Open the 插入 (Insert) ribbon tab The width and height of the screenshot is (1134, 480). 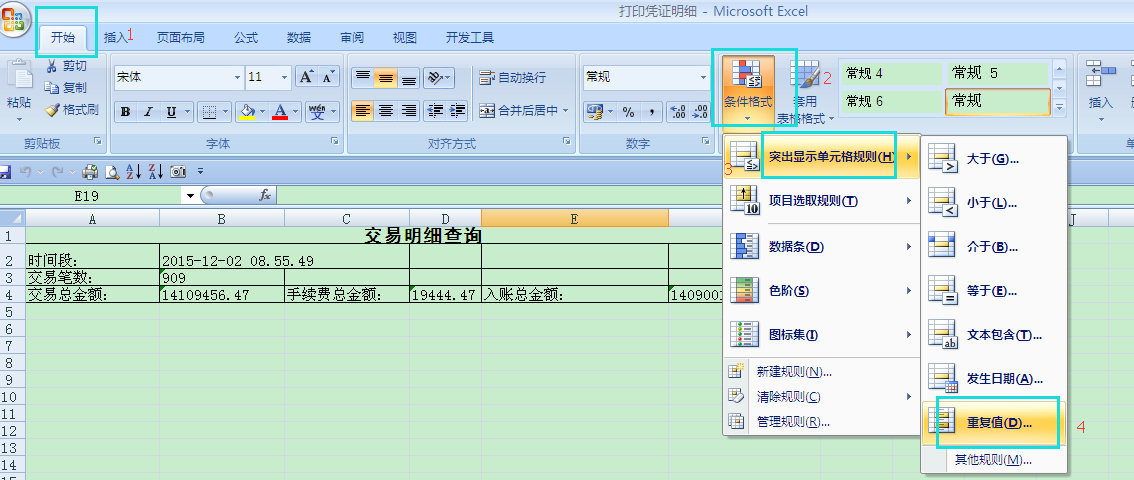coord(116,38)
